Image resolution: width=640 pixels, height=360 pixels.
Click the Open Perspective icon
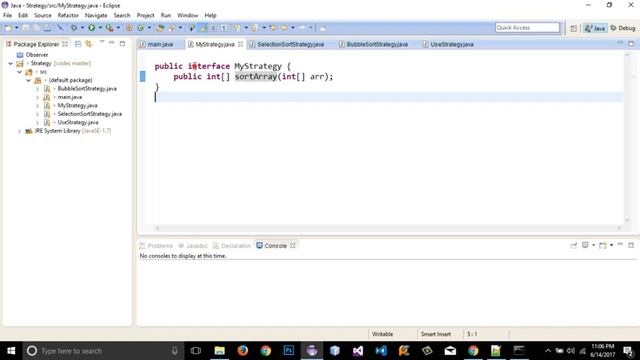click(x=573, y=28)
